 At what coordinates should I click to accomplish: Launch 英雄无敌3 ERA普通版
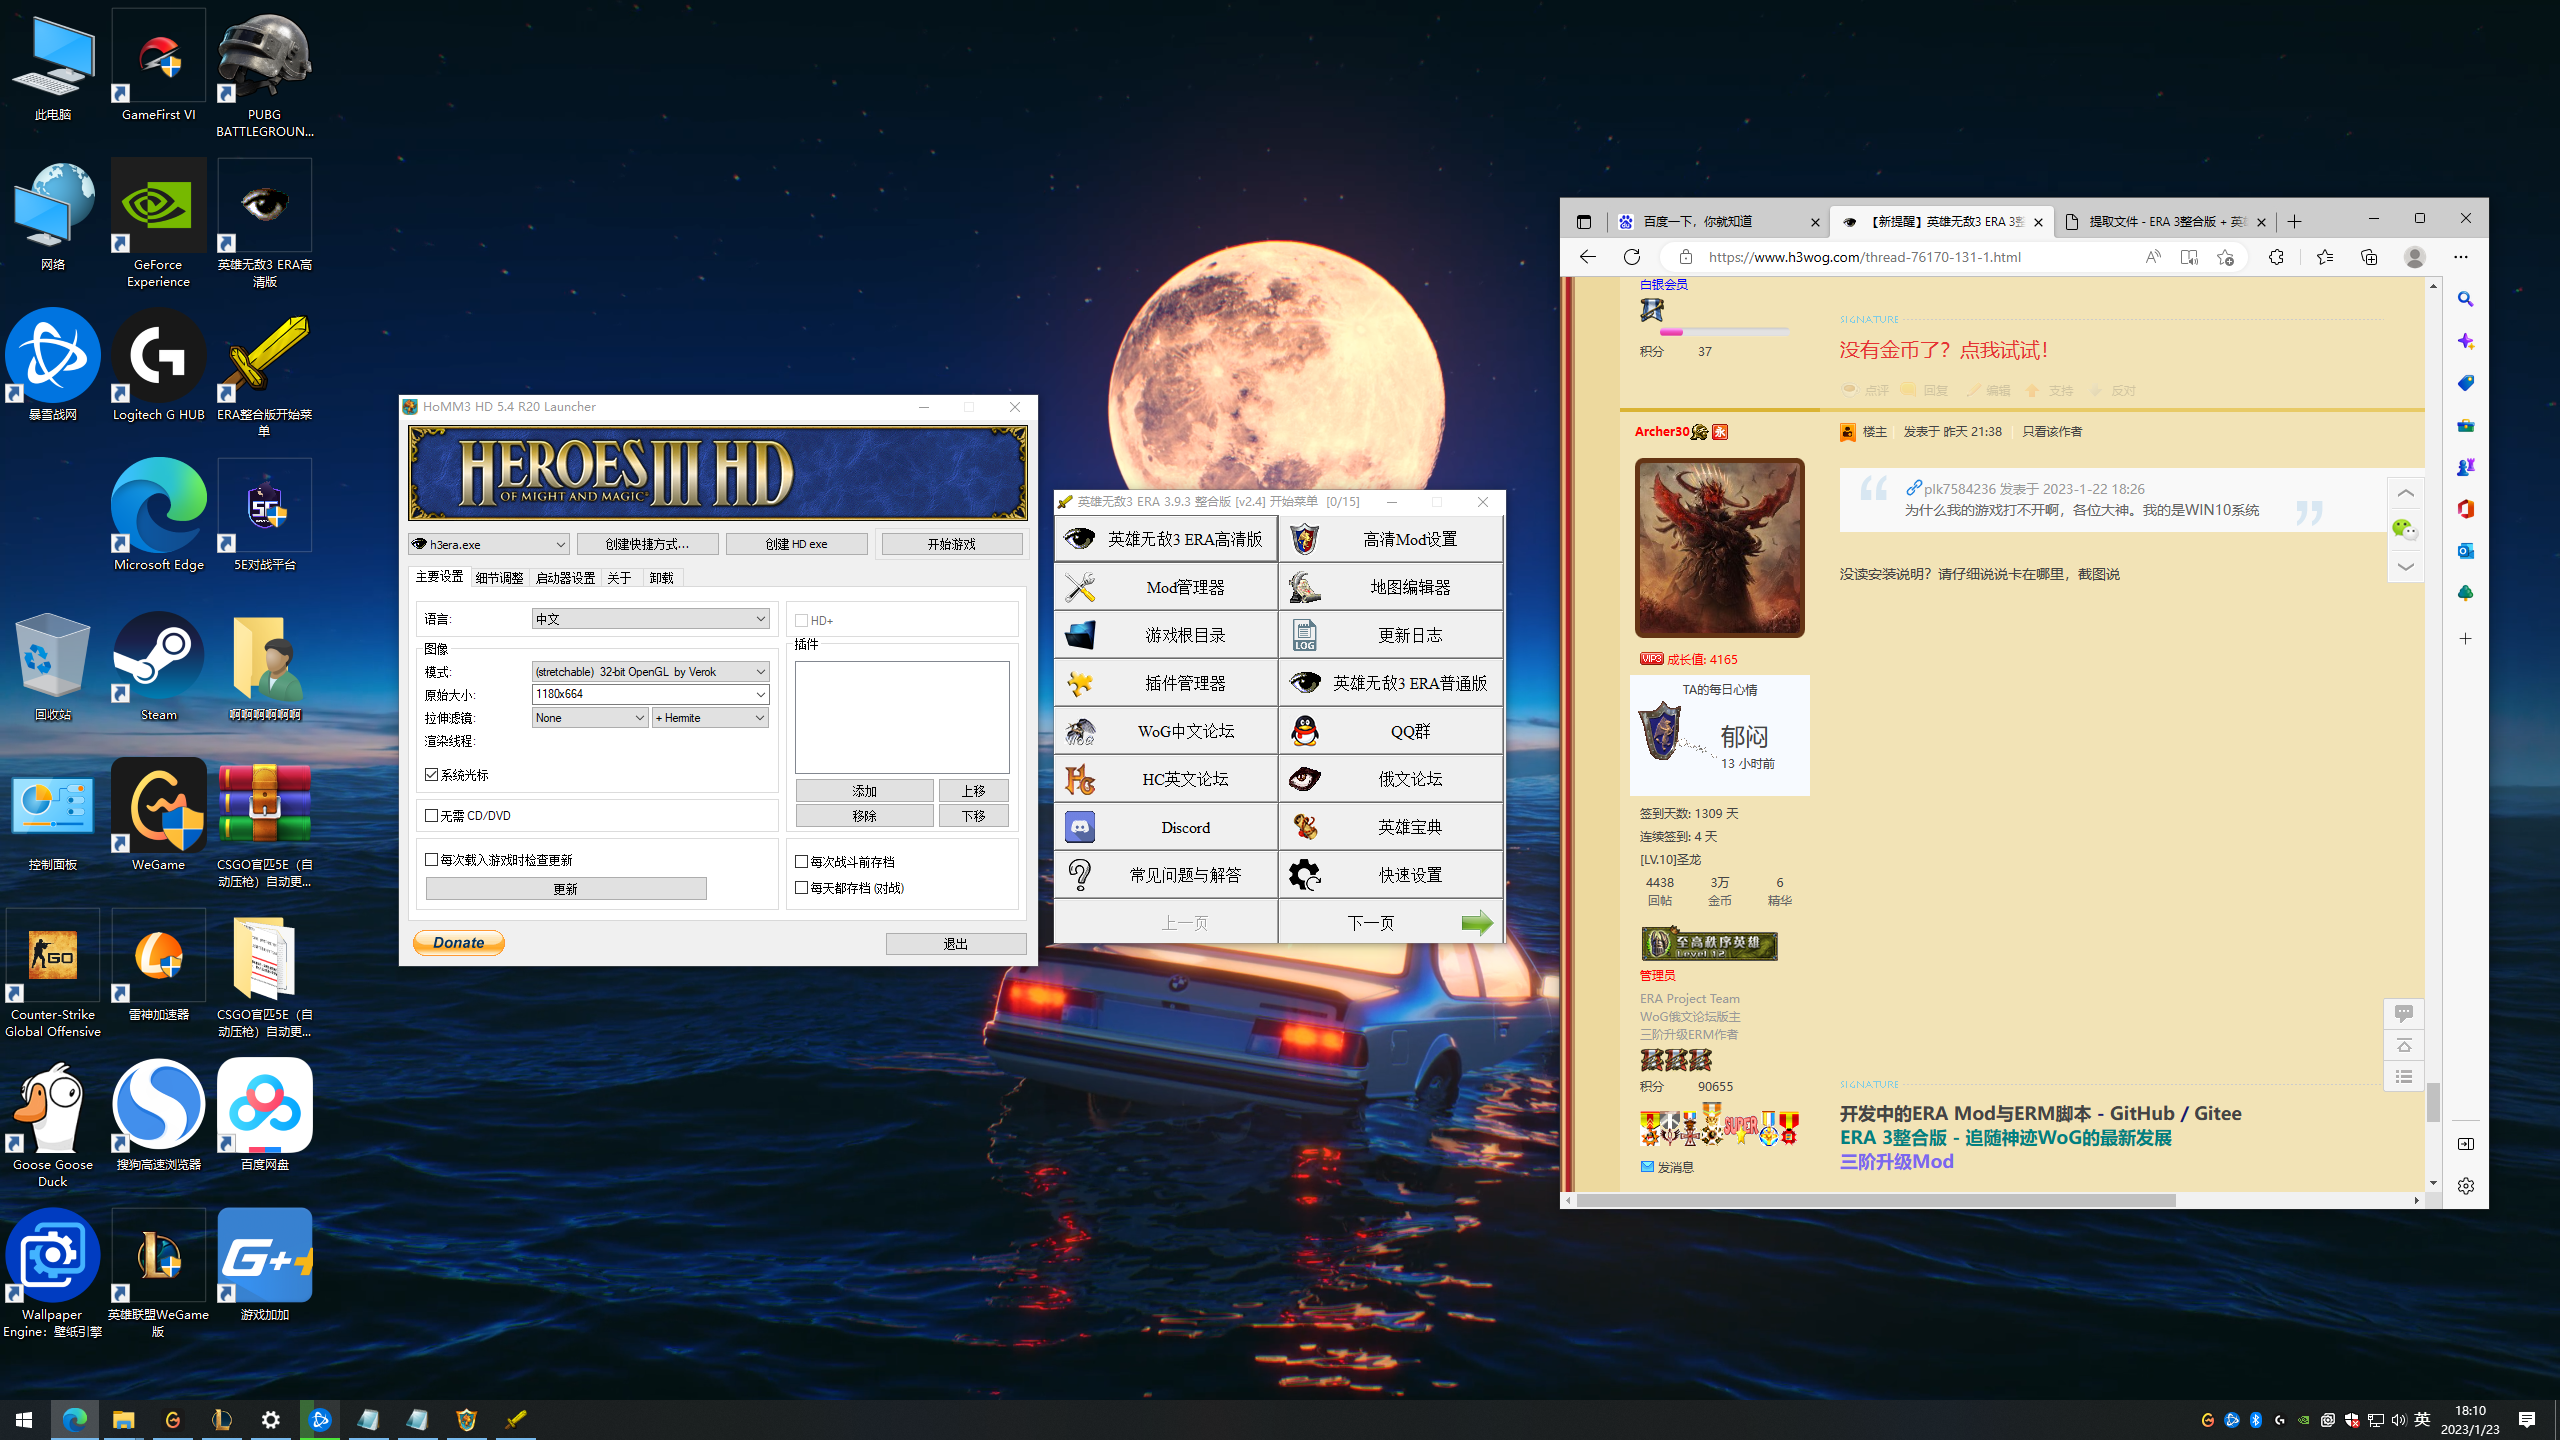[x=1390, y=683]
